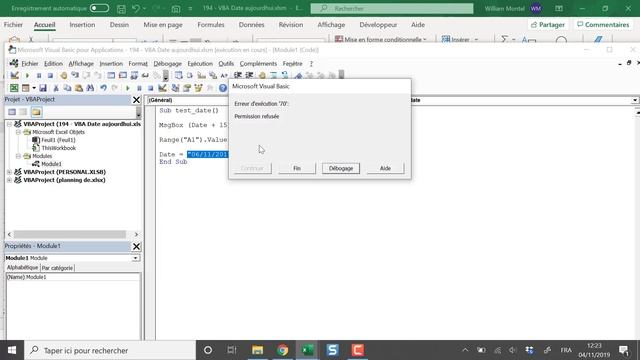Open Excel's Formules ribbon tab
The height and width of the screenshot is (360, 640).
[211, 25]
